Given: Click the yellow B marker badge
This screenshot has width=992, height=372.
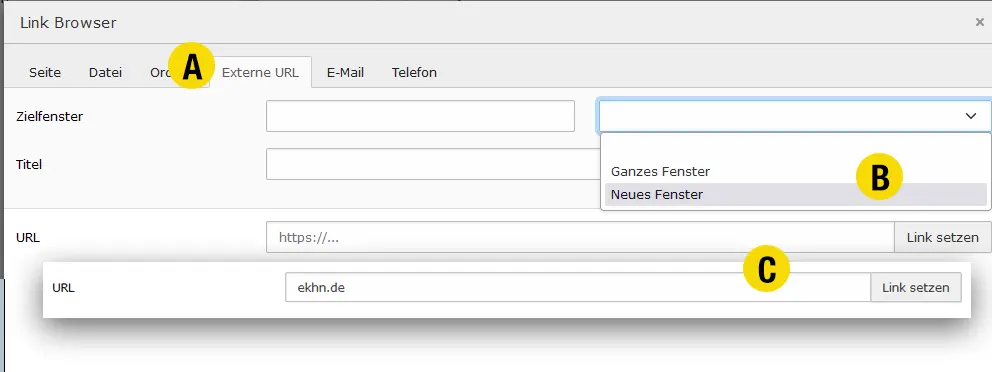Looking at the screenshot, I should pos(880,177).
